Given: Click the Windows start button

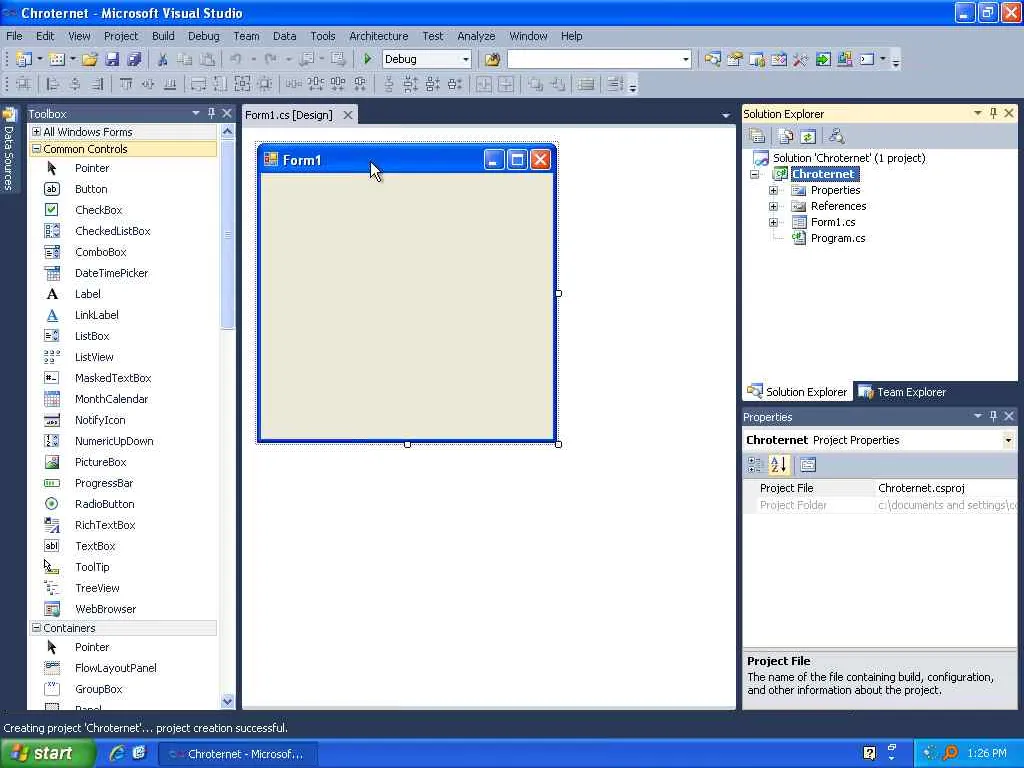Looking at the screenshot, I should point(47,754).
